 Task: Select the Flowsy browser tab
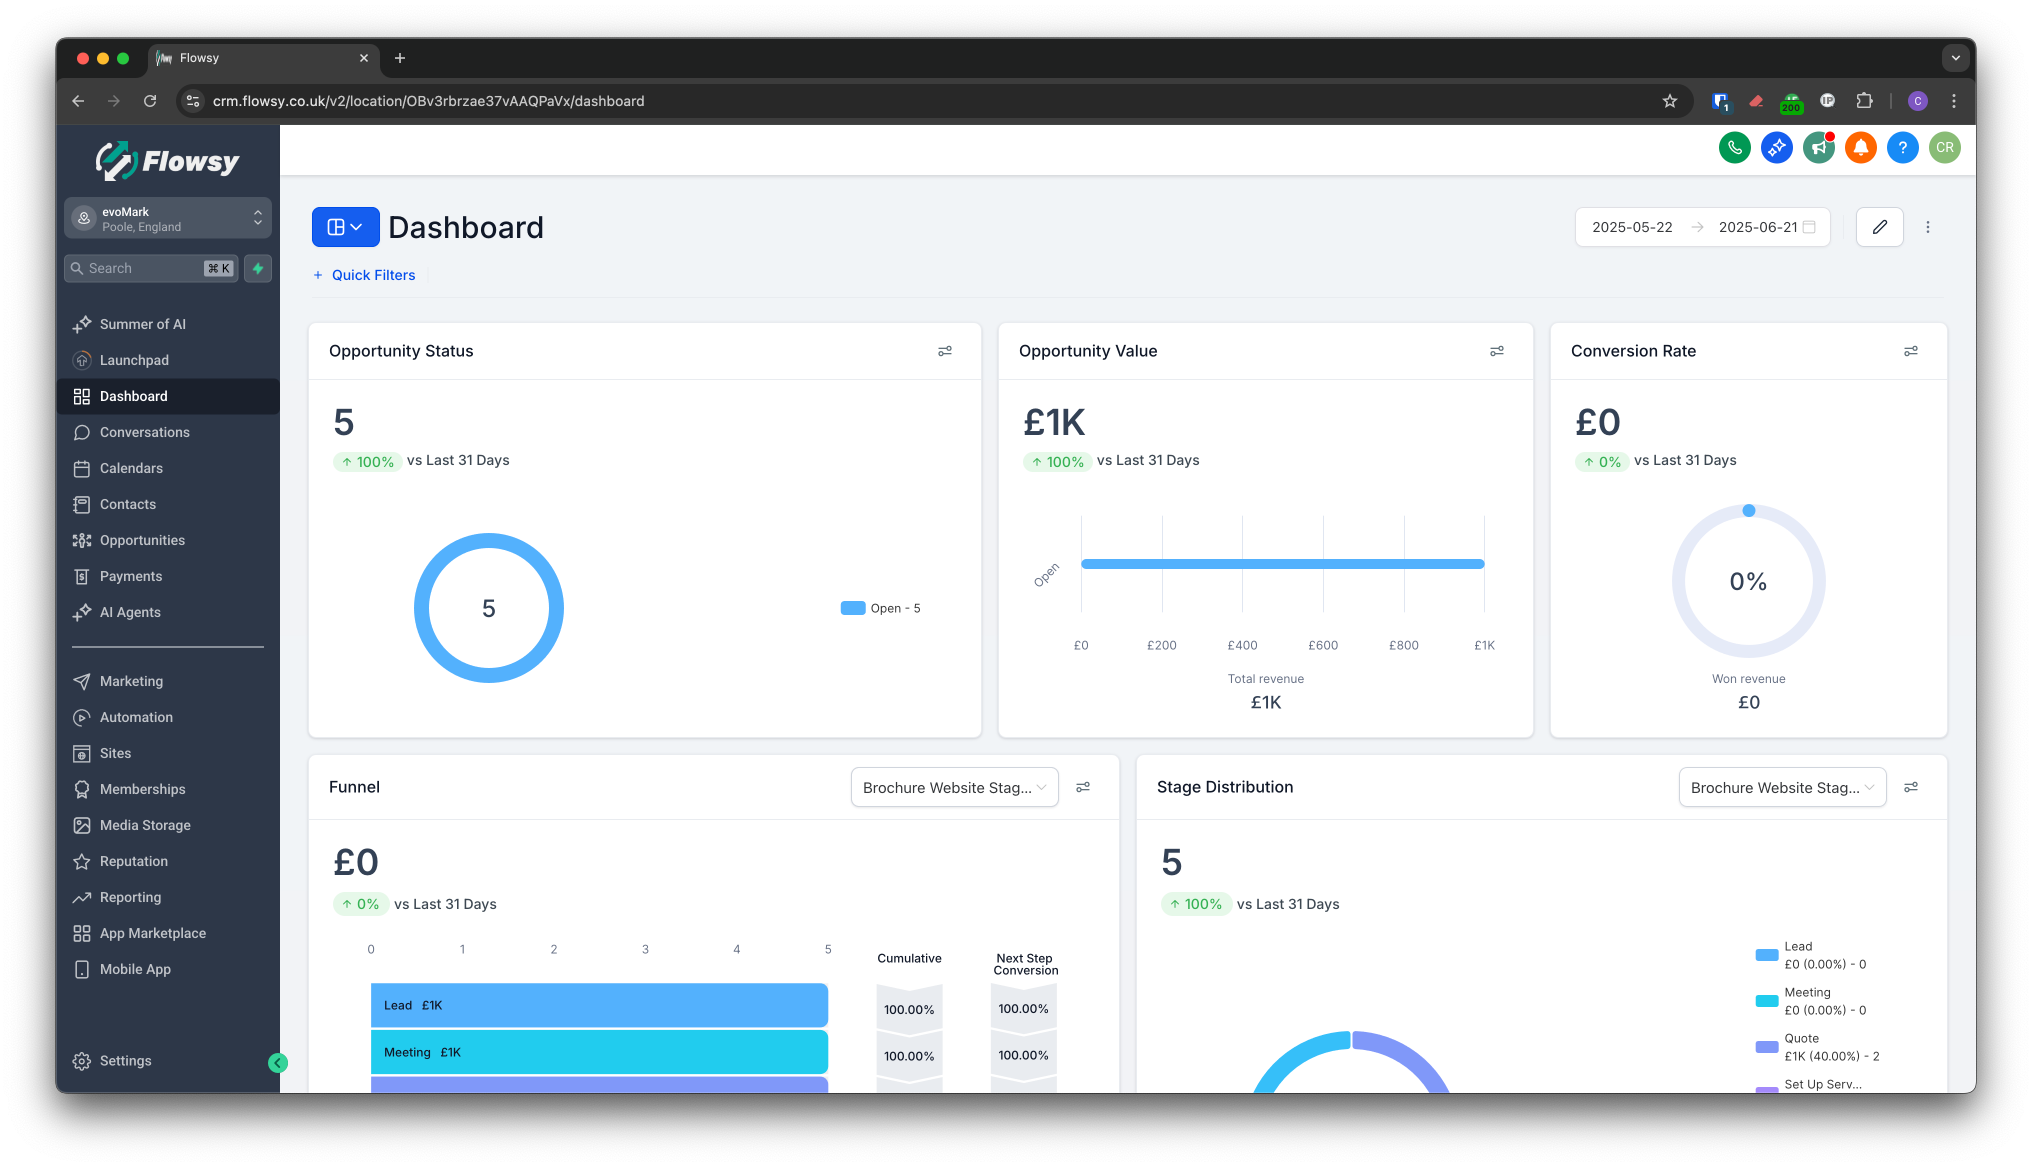pyautogui.click(x=262, y=58)
